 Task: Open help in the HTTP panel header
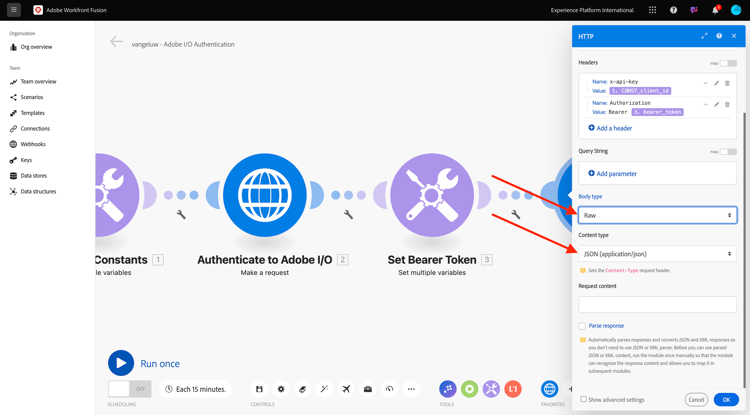tap(719, 36)
